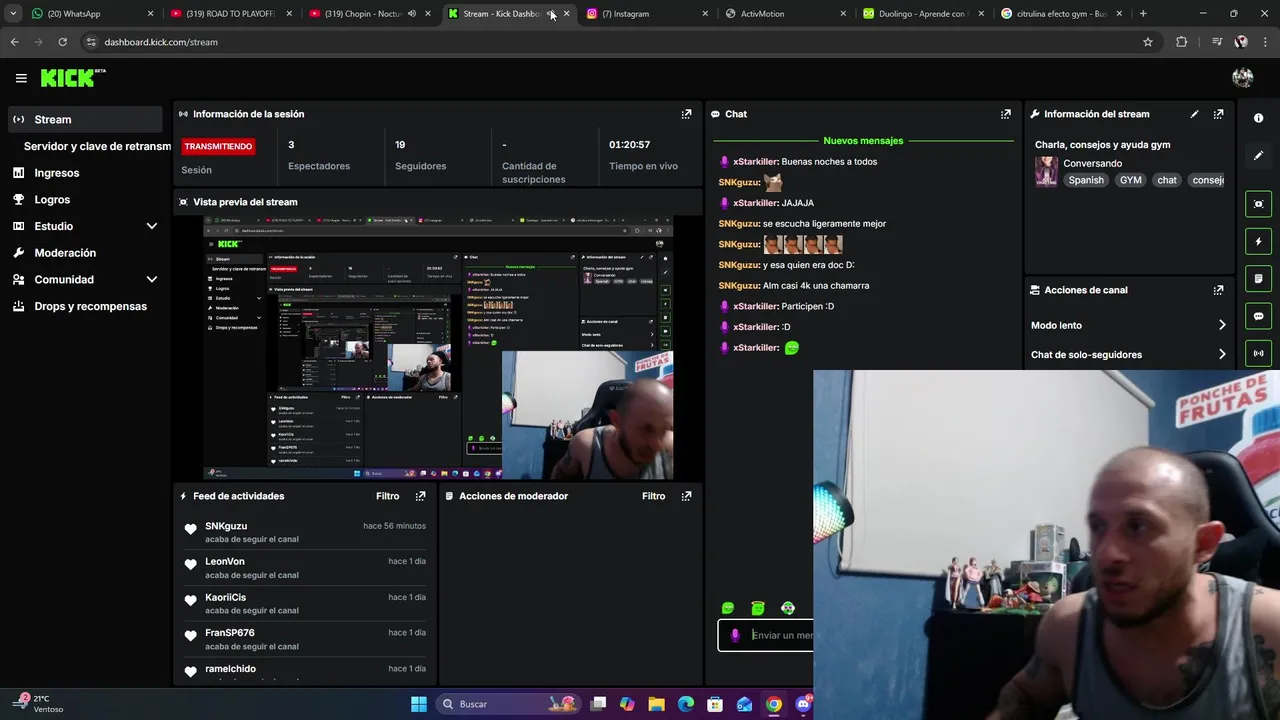Toggle the stream preview widget icon

[x=1258, y=204]
